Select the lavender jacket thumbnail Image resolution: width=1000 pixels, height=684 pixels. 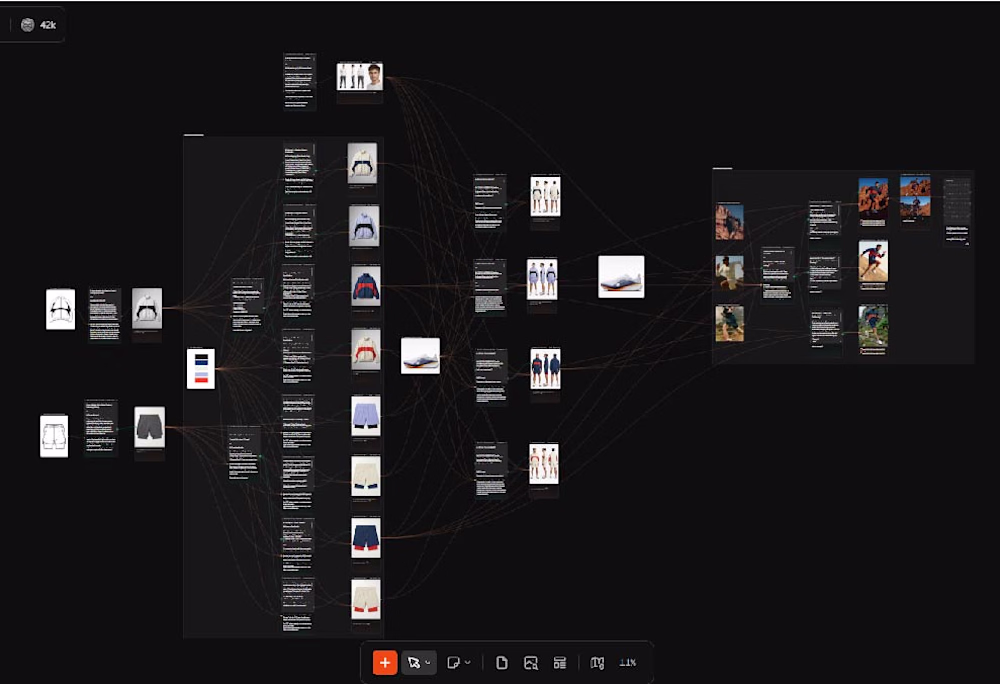[x=364, y=226]
